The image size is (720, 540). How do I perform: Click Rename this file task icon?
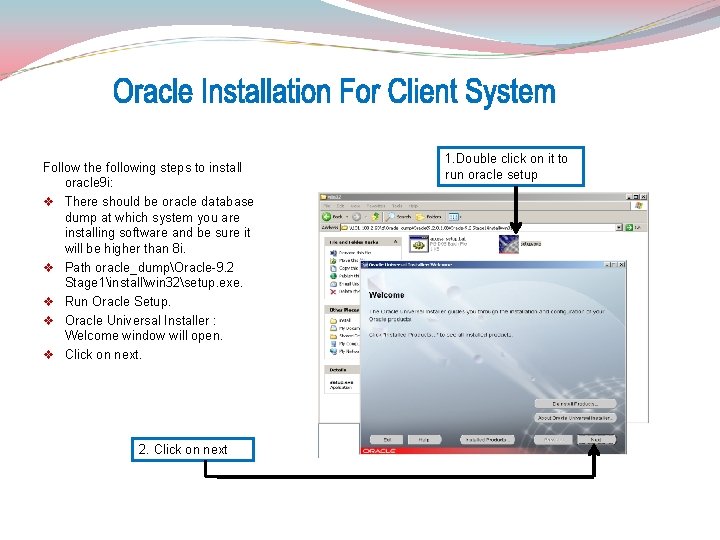[x=333, y=253]
